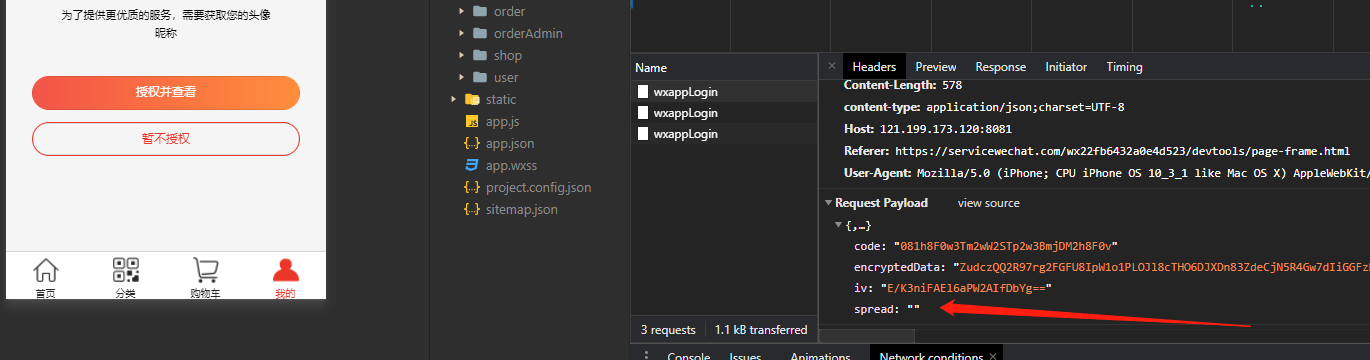
Task: Expand the orderAdmin folder arrow
Action: click(x=461, y=33)
